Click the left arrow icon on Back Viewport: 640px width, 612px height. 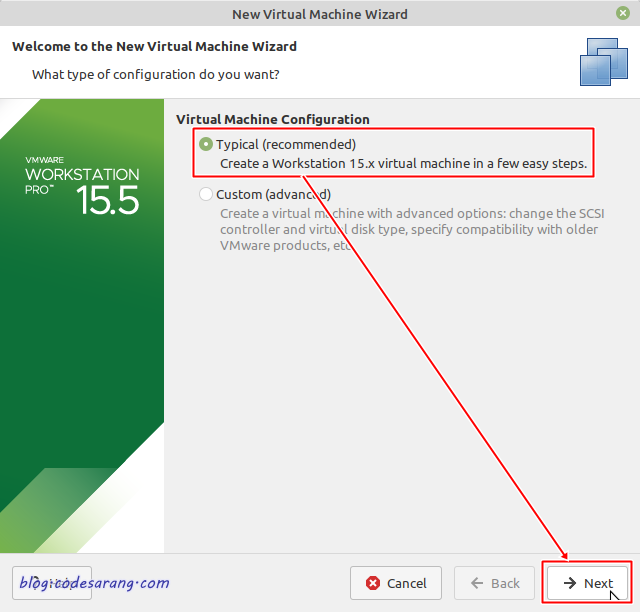pyautogui.click(x=477, y=583)
